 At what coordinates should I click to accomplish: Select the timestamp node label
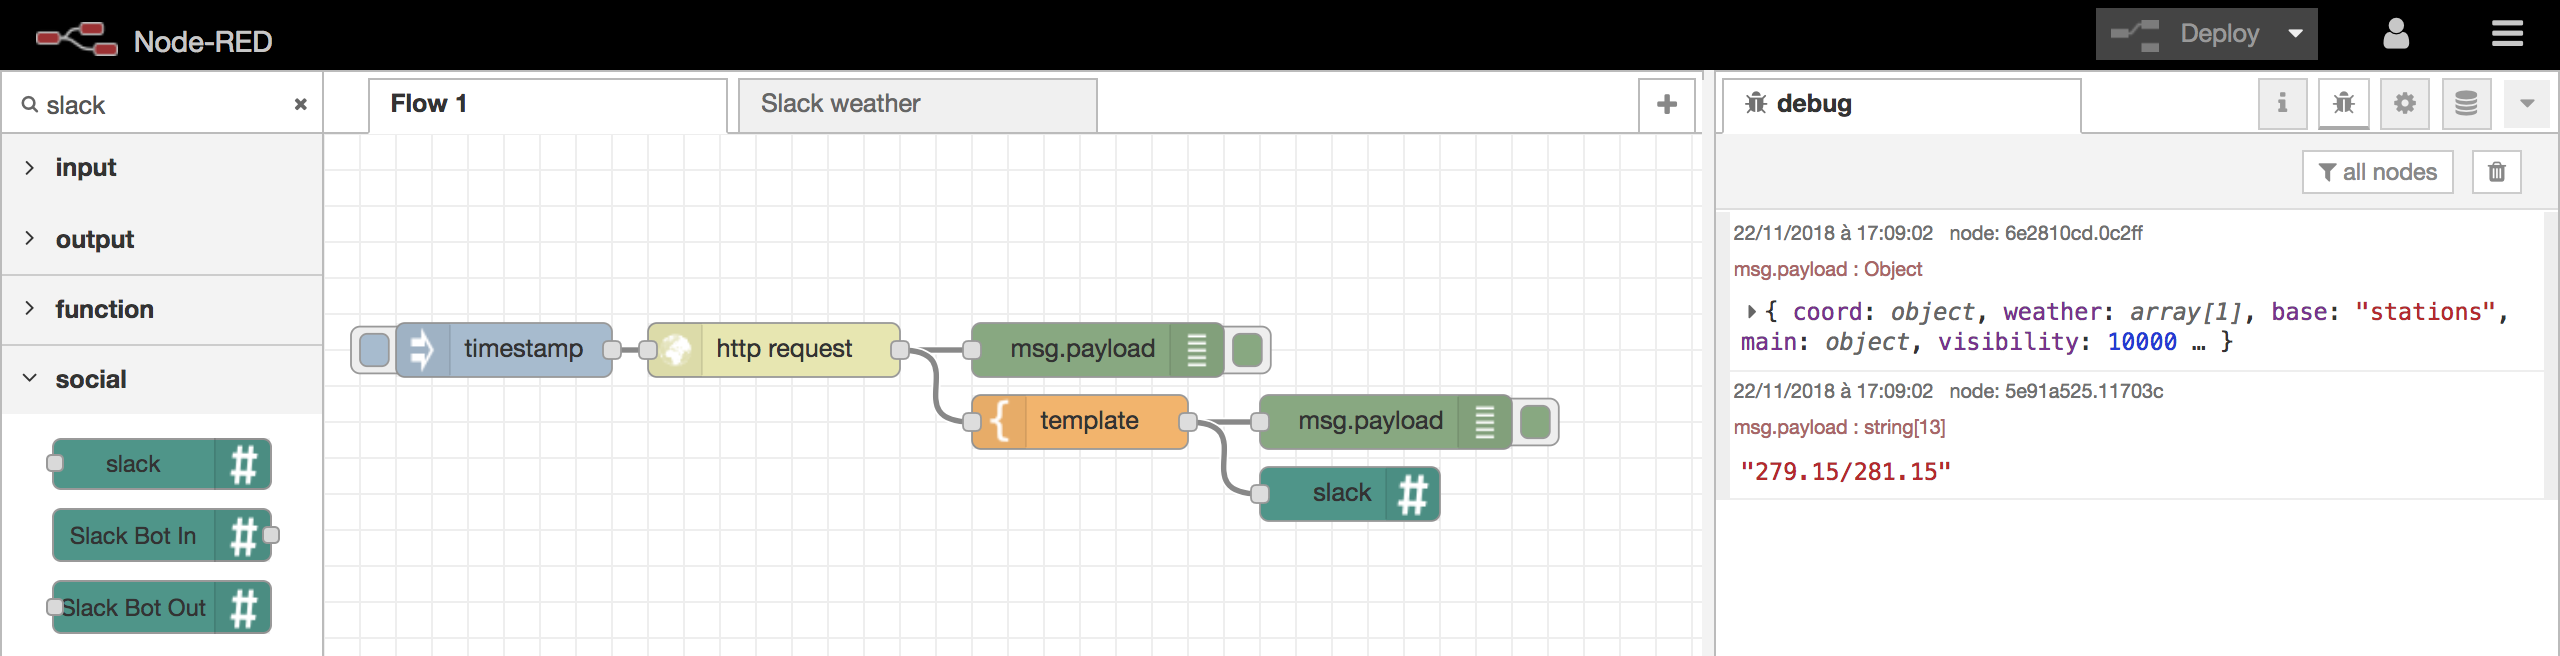tap(523, 349)
